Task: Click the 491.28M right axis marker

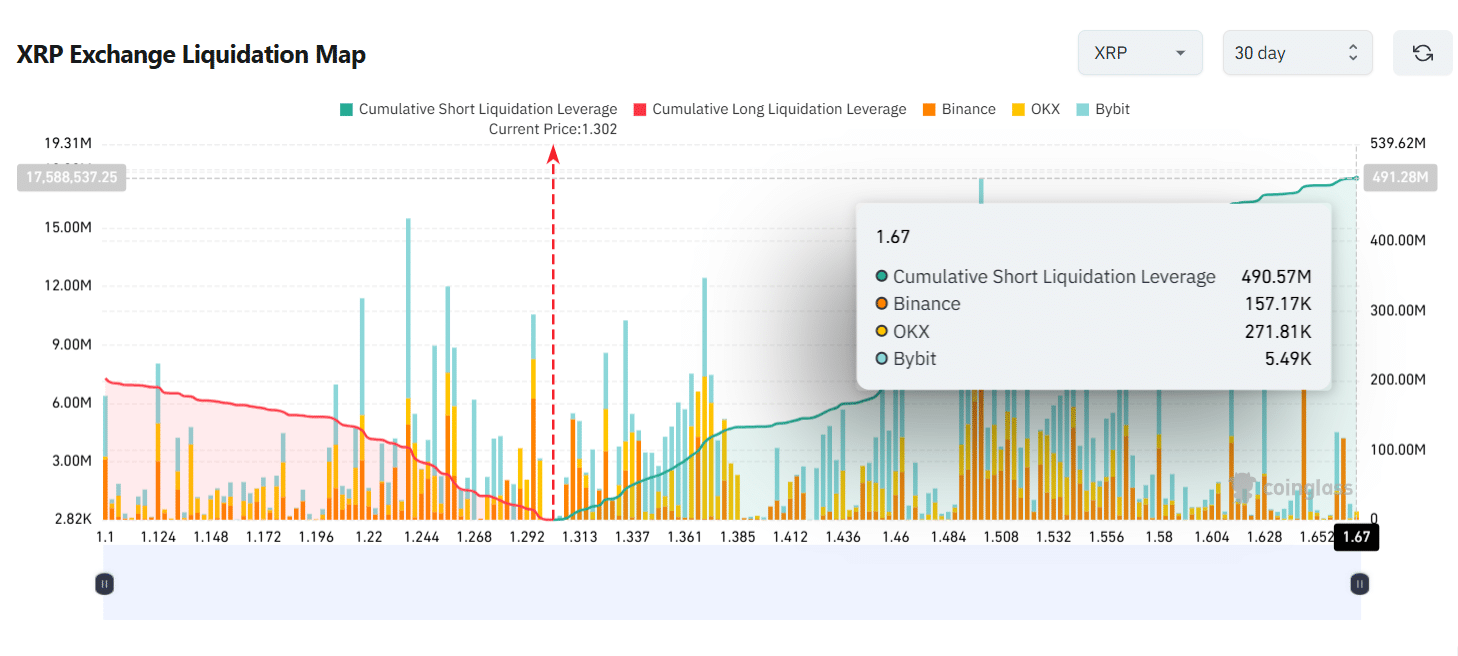Action: 1401,178
